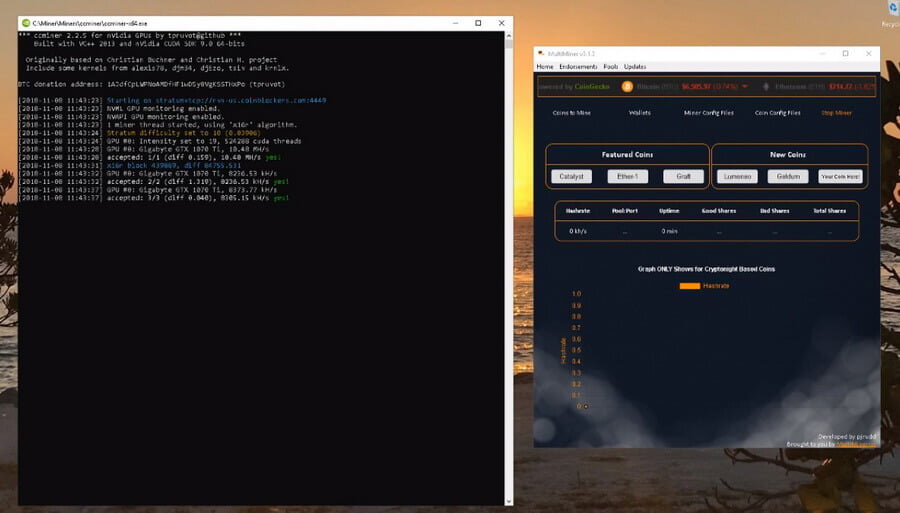
Task: Click the ccminer console scrollbar down arrow
Action: tap(509, 502)
